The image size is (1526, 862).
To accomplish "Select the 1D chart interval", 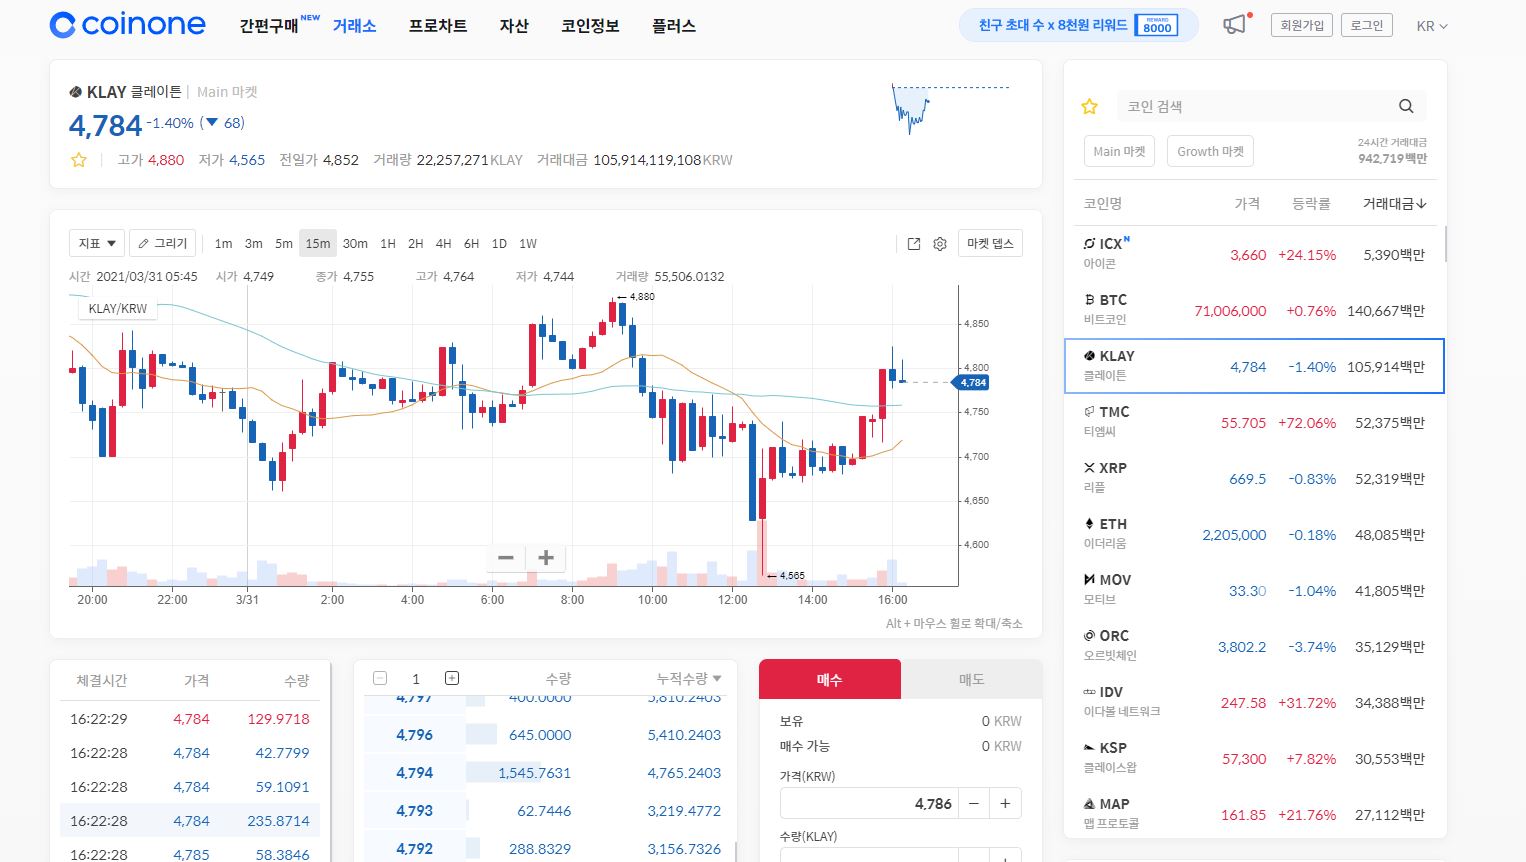I will coord(499,244).
